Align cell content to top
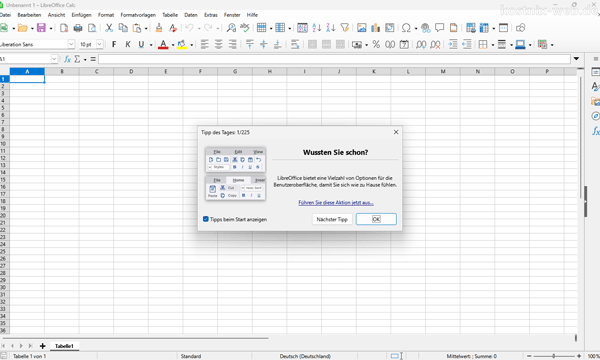 point(249,44)
